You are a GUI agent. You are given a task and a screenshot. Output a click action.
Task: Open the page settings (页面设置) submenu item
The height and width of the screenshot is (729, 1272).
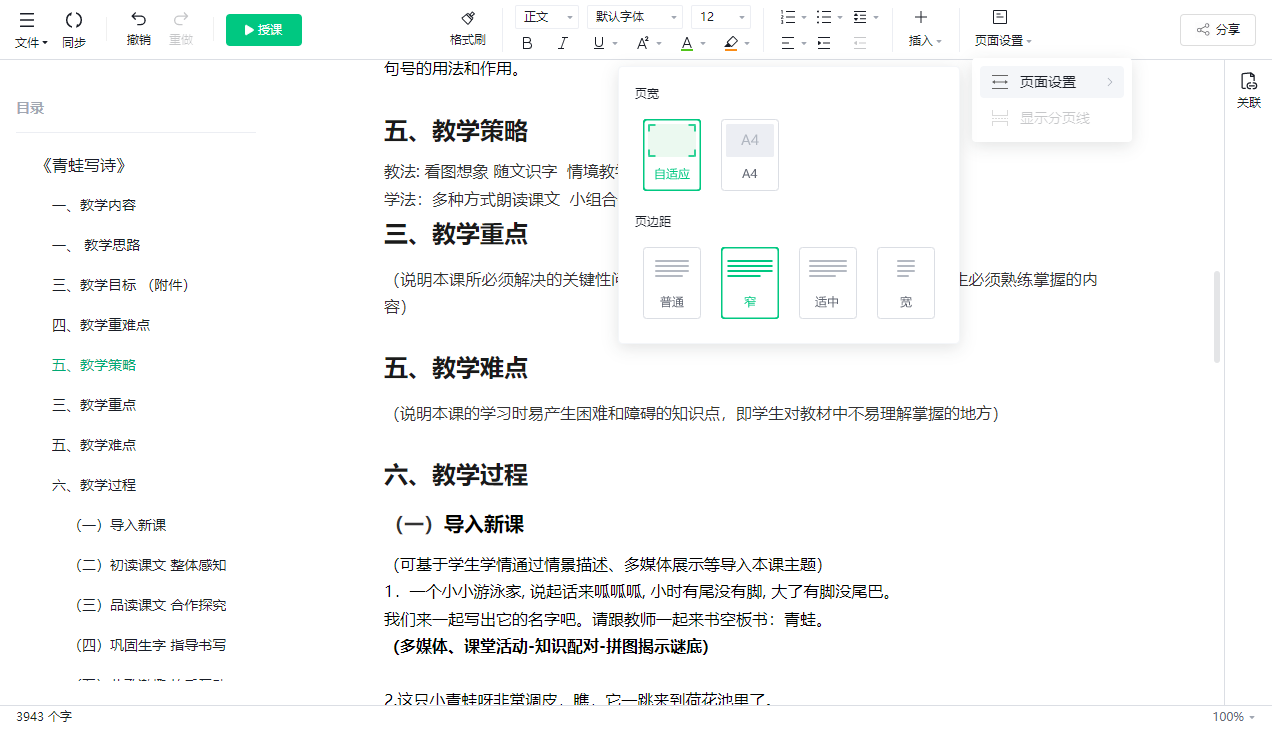coord(1052,82)
